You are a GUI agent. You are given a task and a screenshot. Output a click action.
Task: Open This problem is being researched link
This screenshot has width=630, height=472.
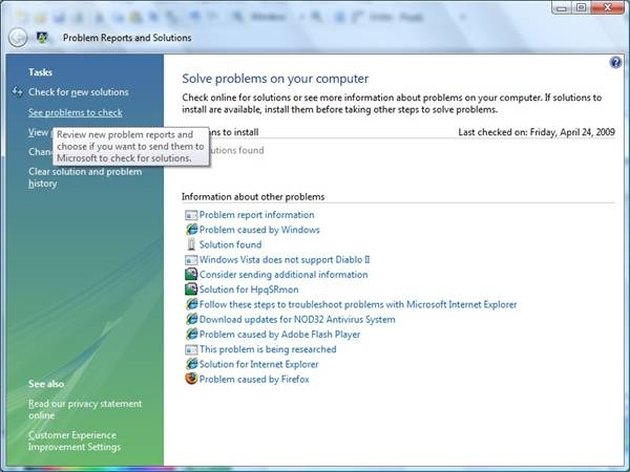point(268,349)
